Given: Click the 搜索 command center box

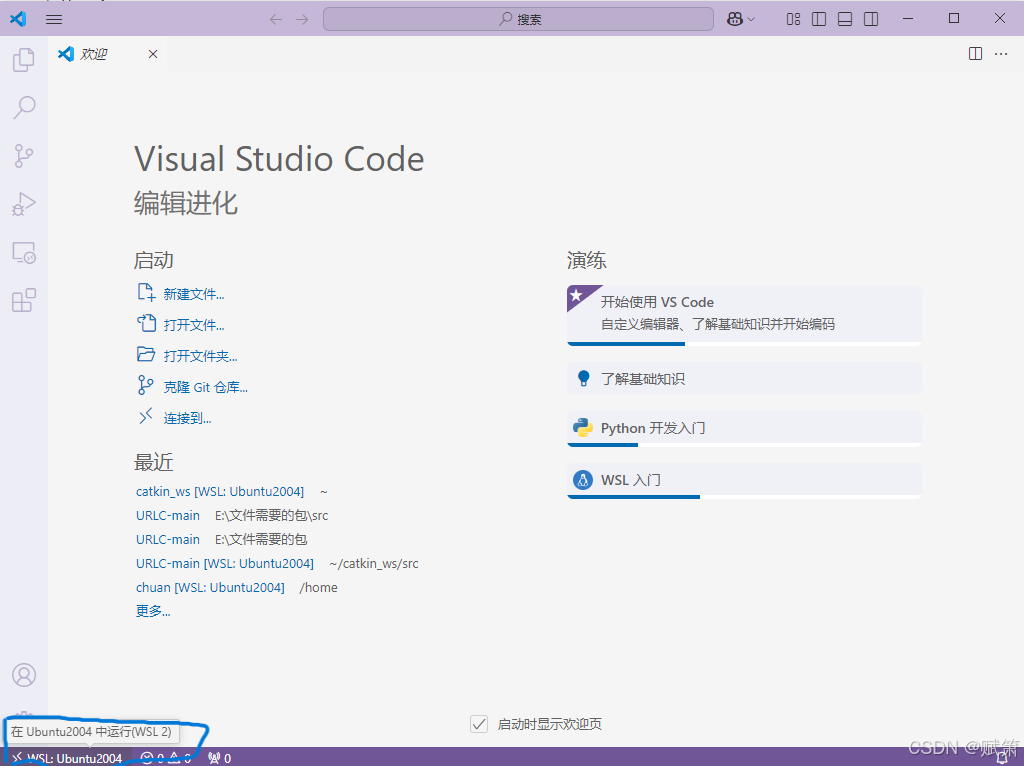Looking at the screenshot, I should (518, 19).
